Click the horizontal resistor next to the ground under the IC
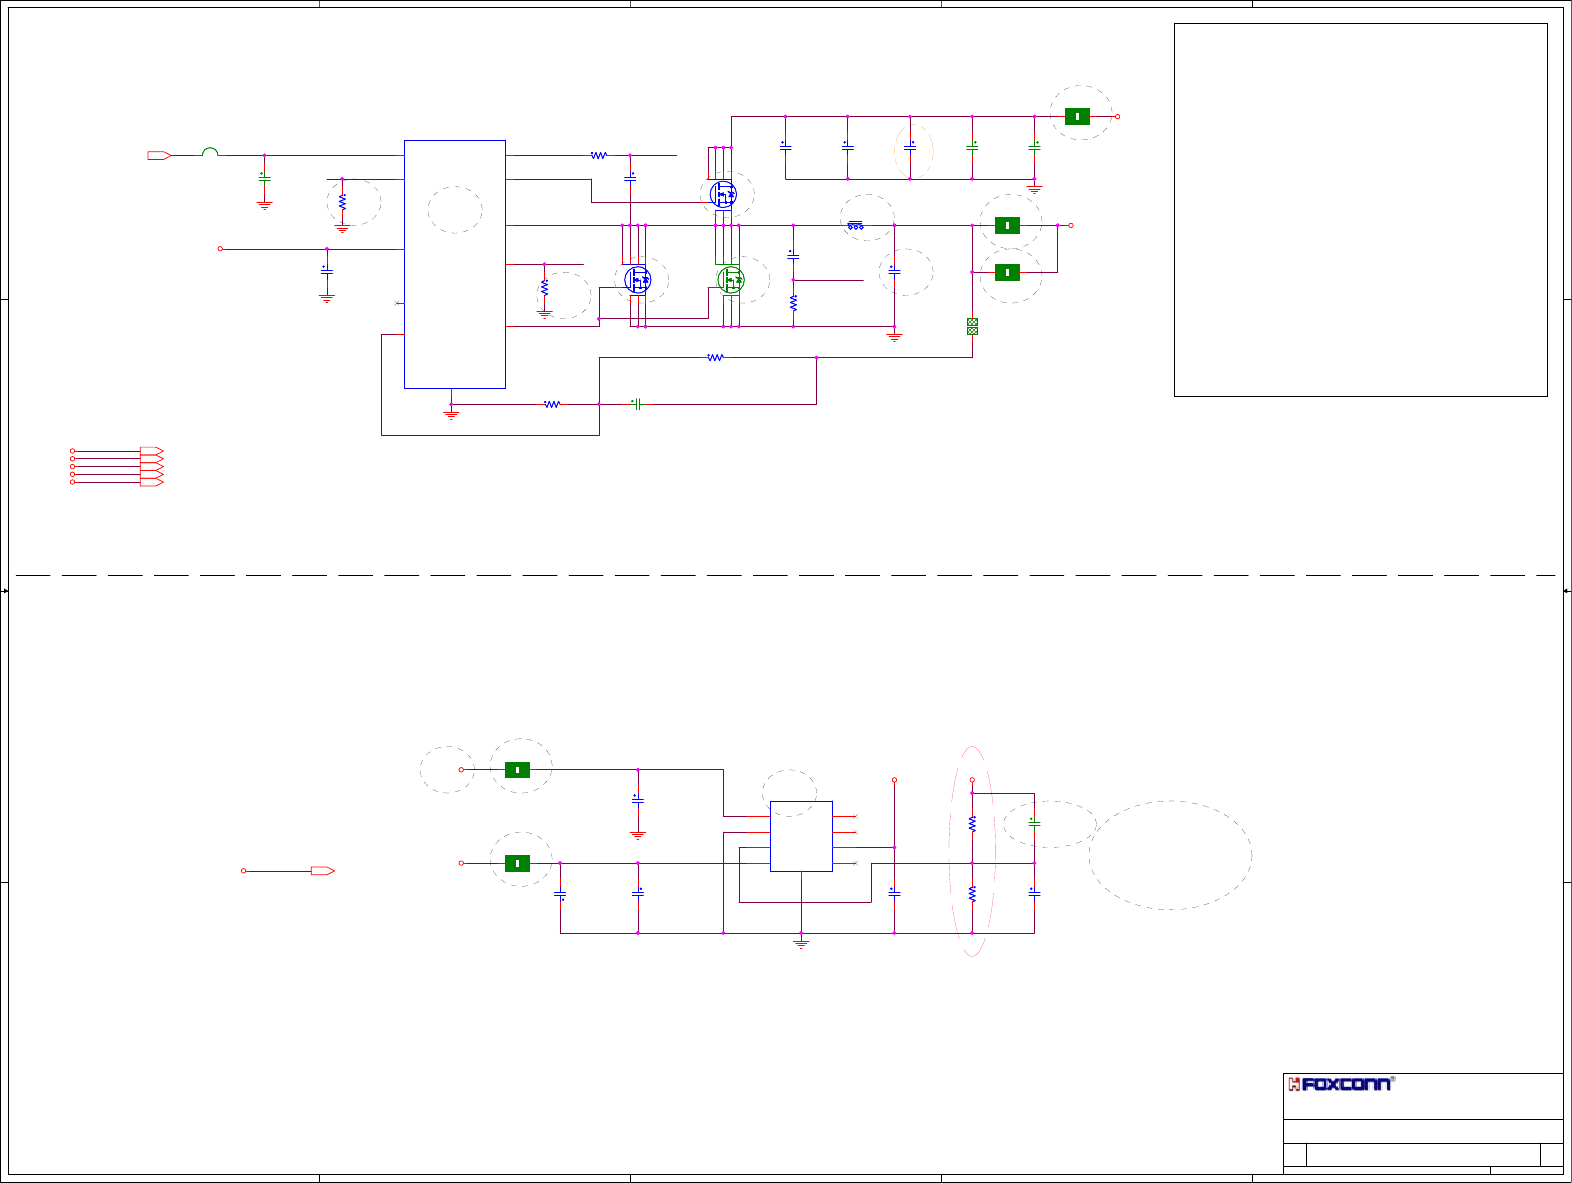Viewport: 1572px width, 1183px height. tap(552, 404)
